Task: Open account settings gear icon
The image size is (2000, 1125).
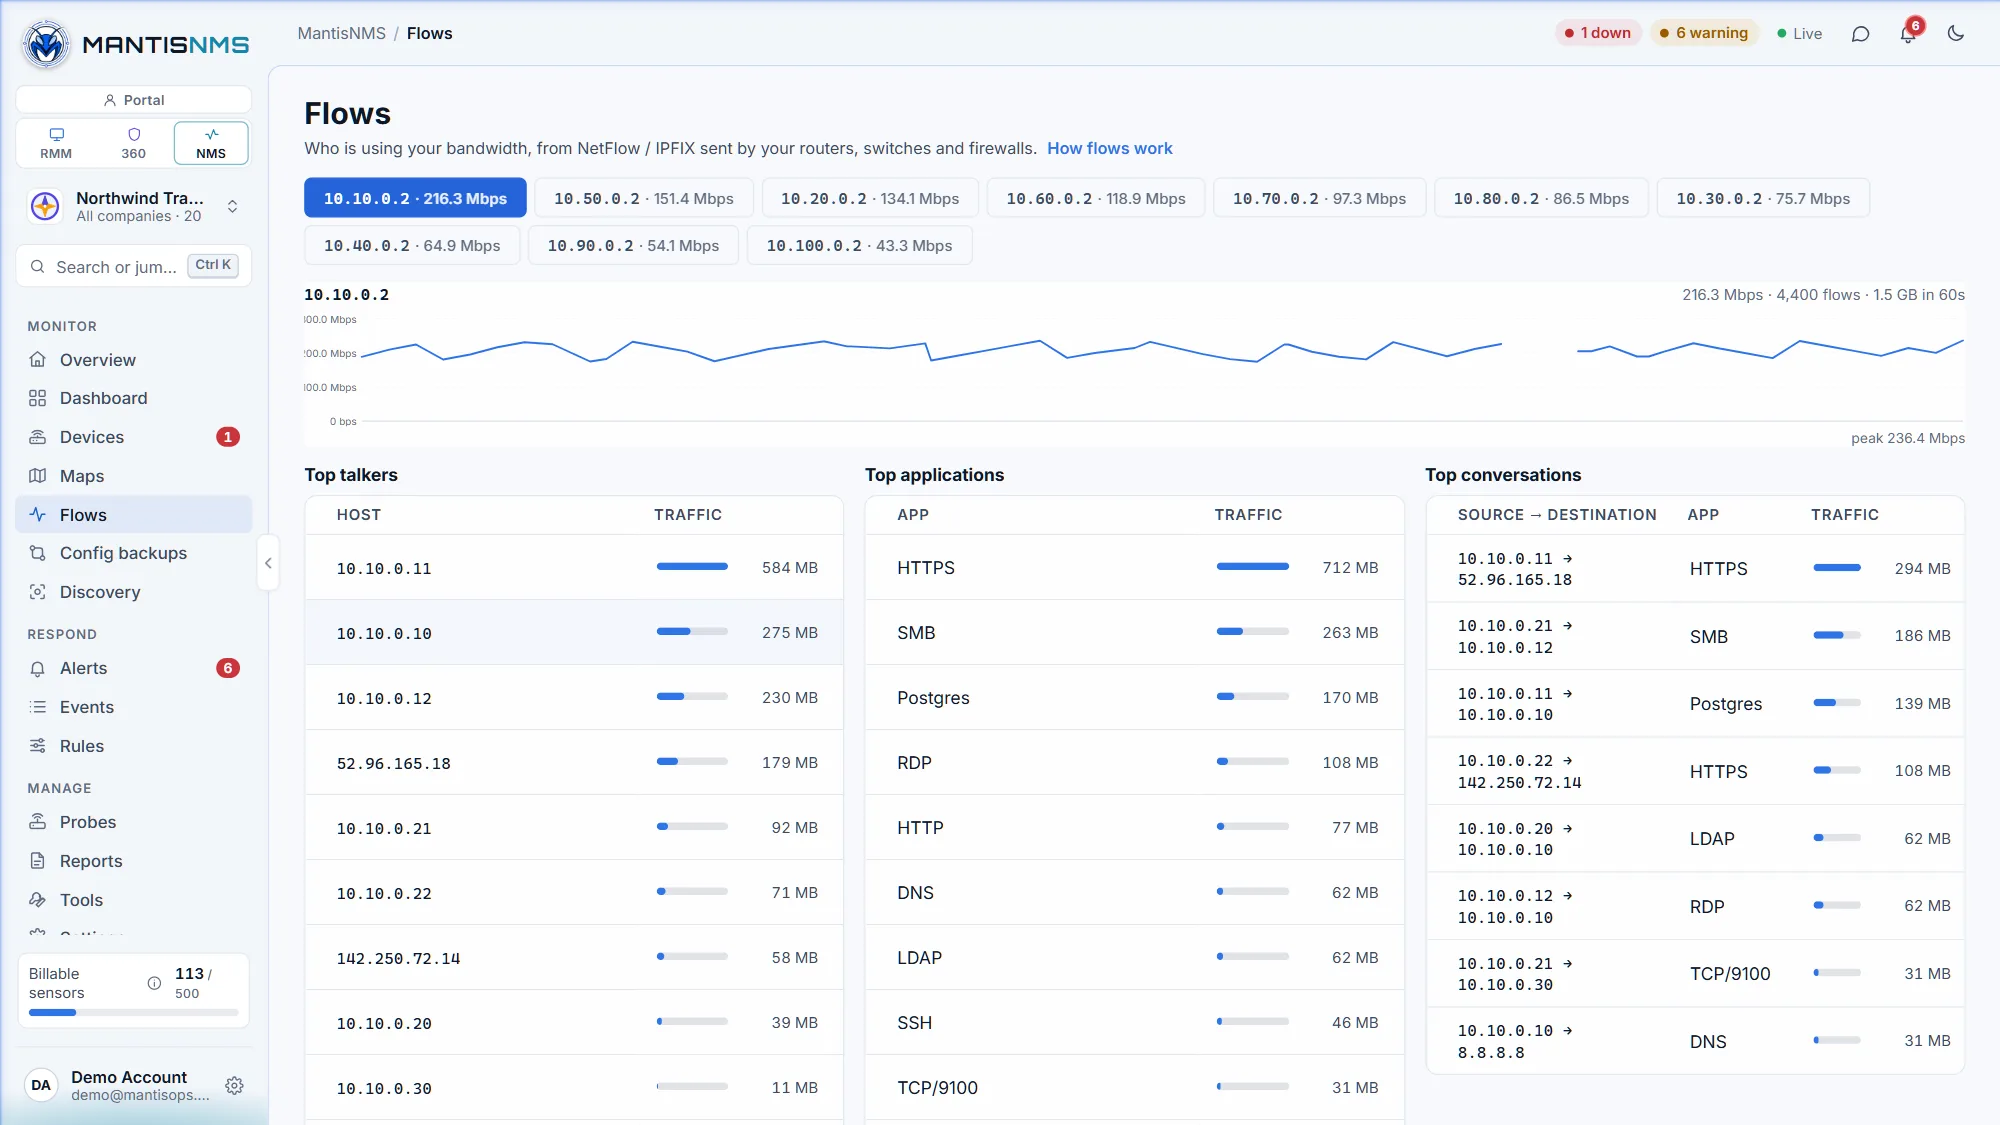Action: click(235, 1085)
